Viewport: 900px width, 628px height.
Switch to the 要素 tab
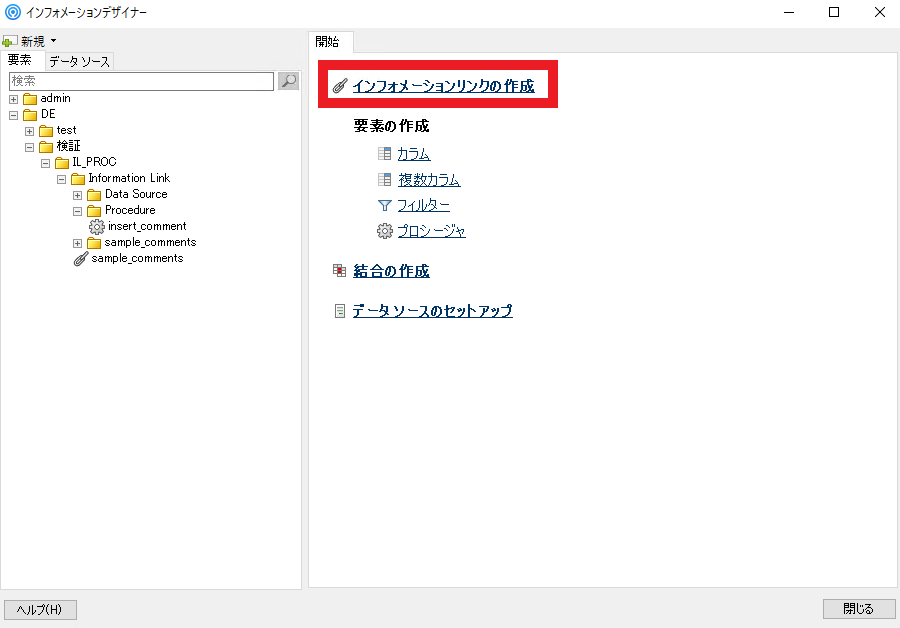(20, 60)
